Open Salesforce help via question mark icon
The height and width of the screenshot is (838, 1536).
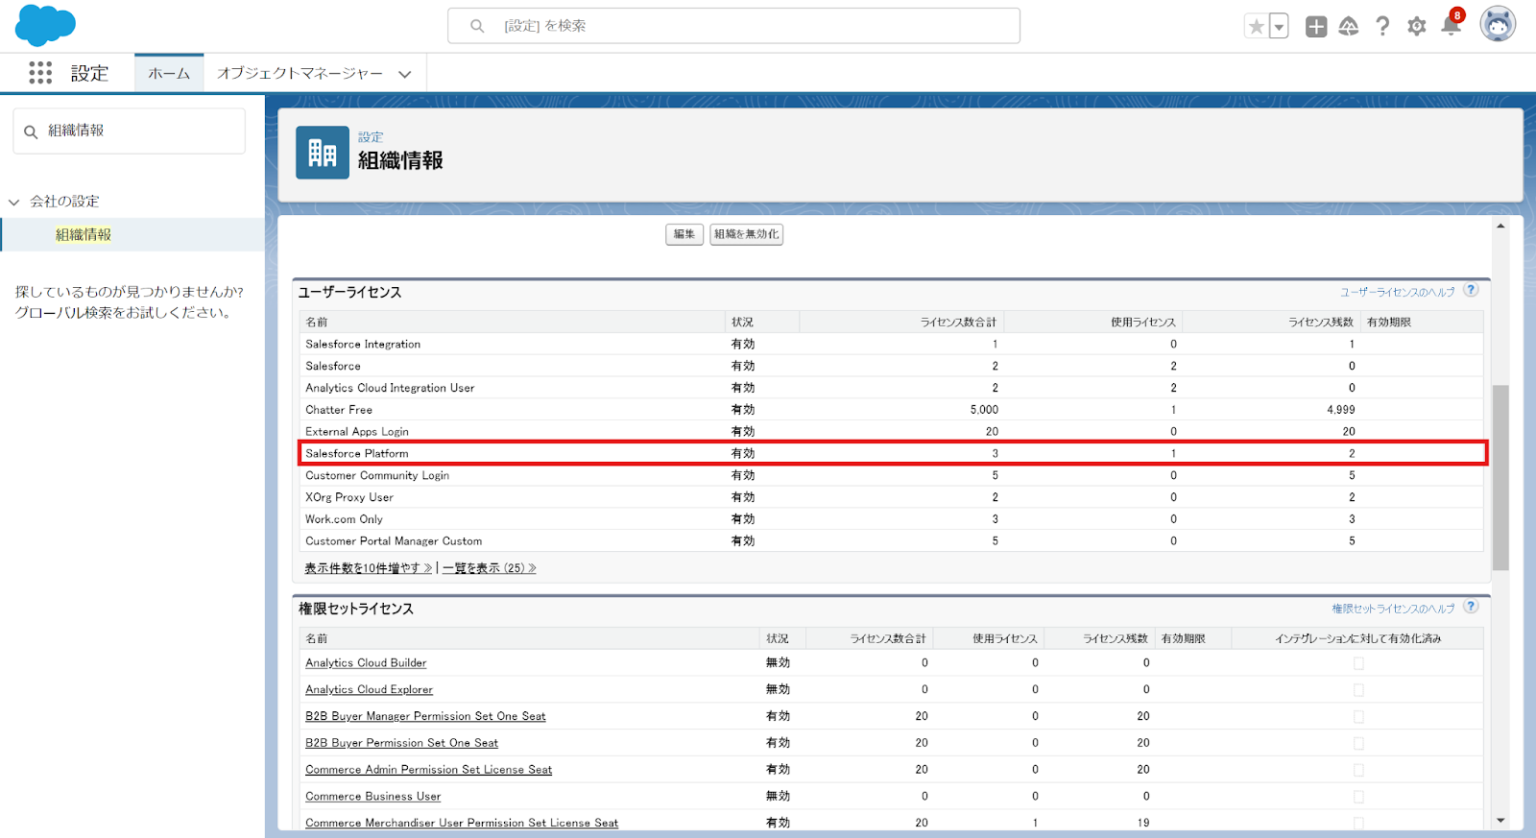[x=1382, y=25]
